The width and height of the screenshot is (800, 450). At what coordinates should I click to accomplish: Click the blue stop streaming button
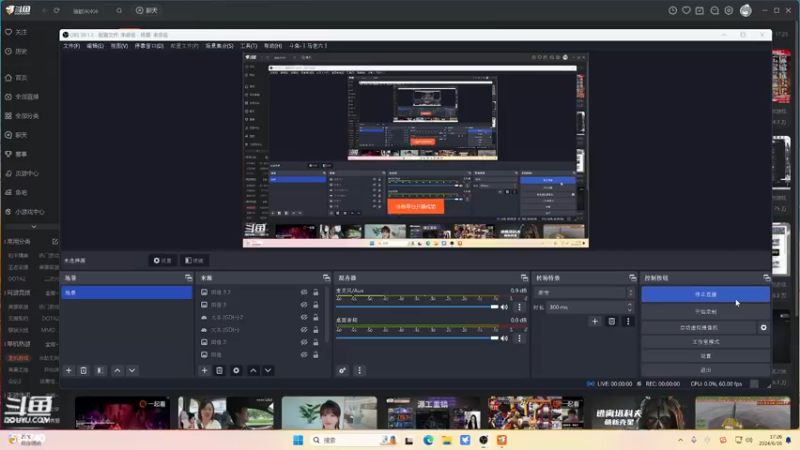[x=706, y=294]
